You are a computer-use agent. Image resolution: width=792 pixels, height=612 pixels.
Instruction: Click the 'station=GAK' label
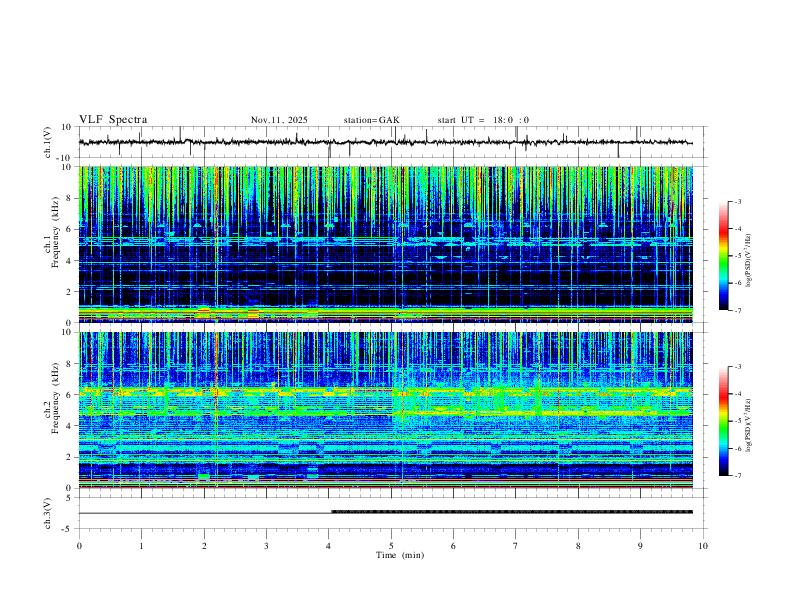pos(371,120)
